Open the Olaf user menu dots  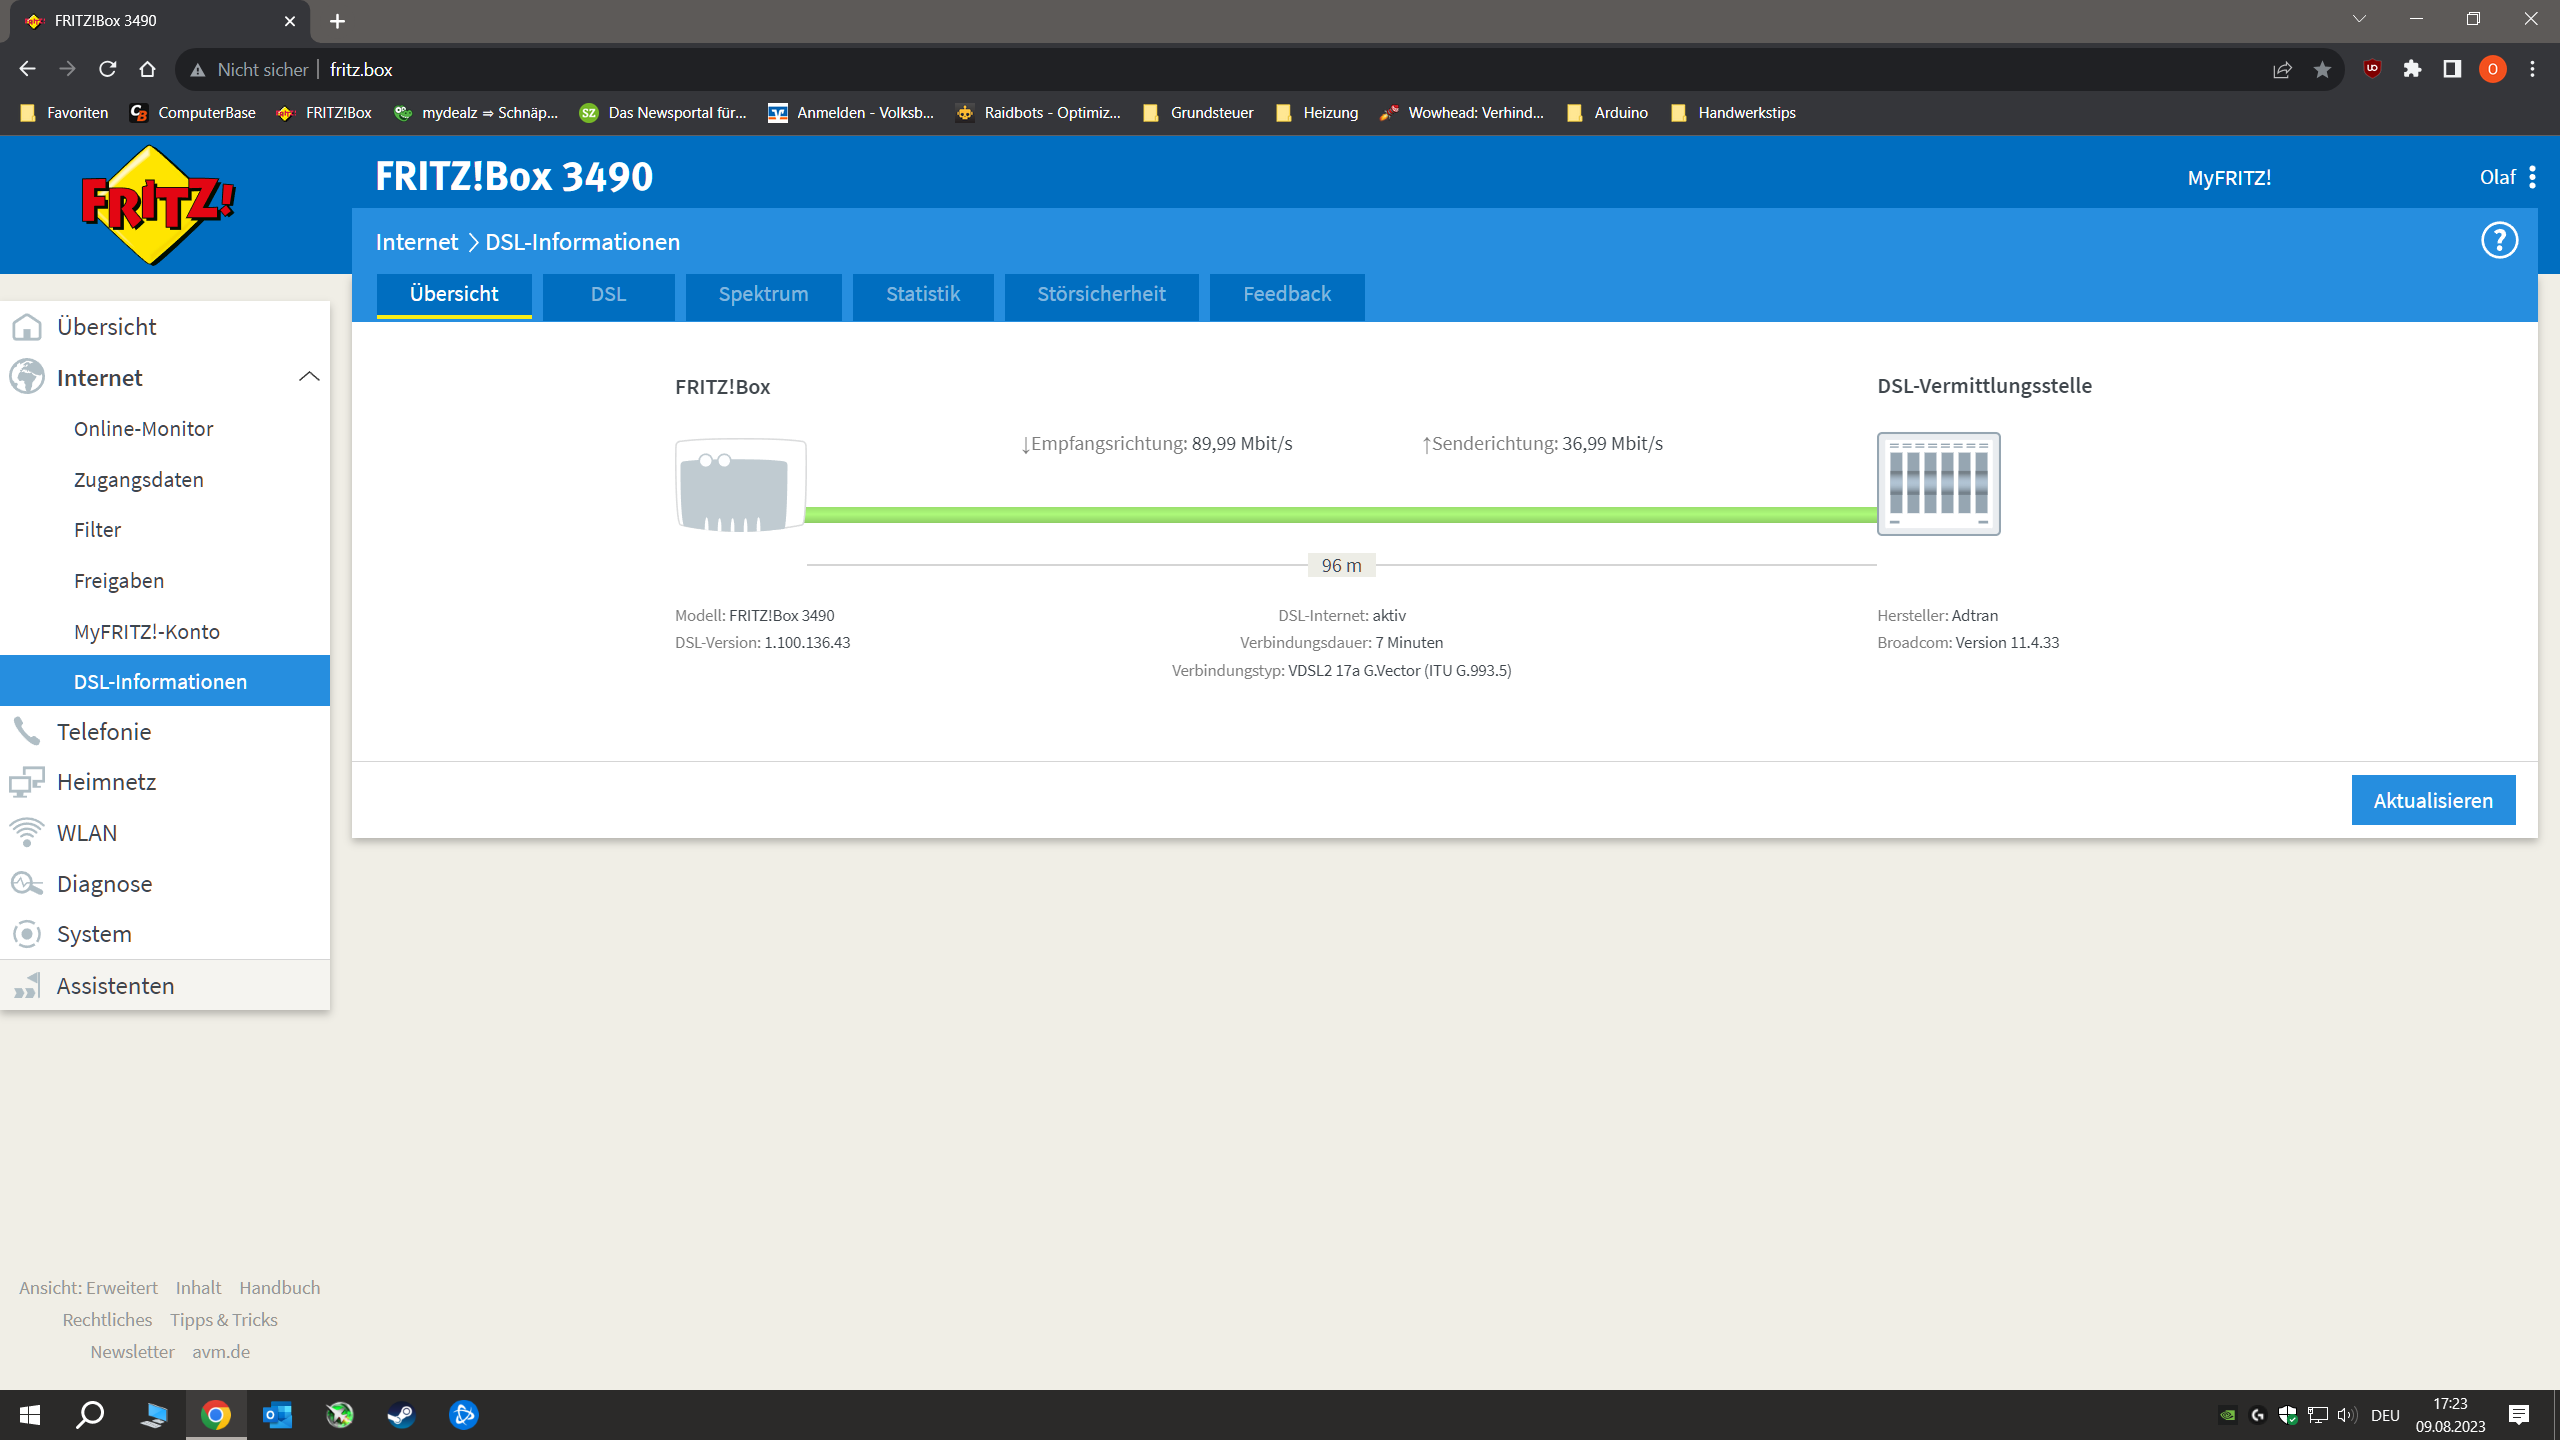pos(2532,177)
